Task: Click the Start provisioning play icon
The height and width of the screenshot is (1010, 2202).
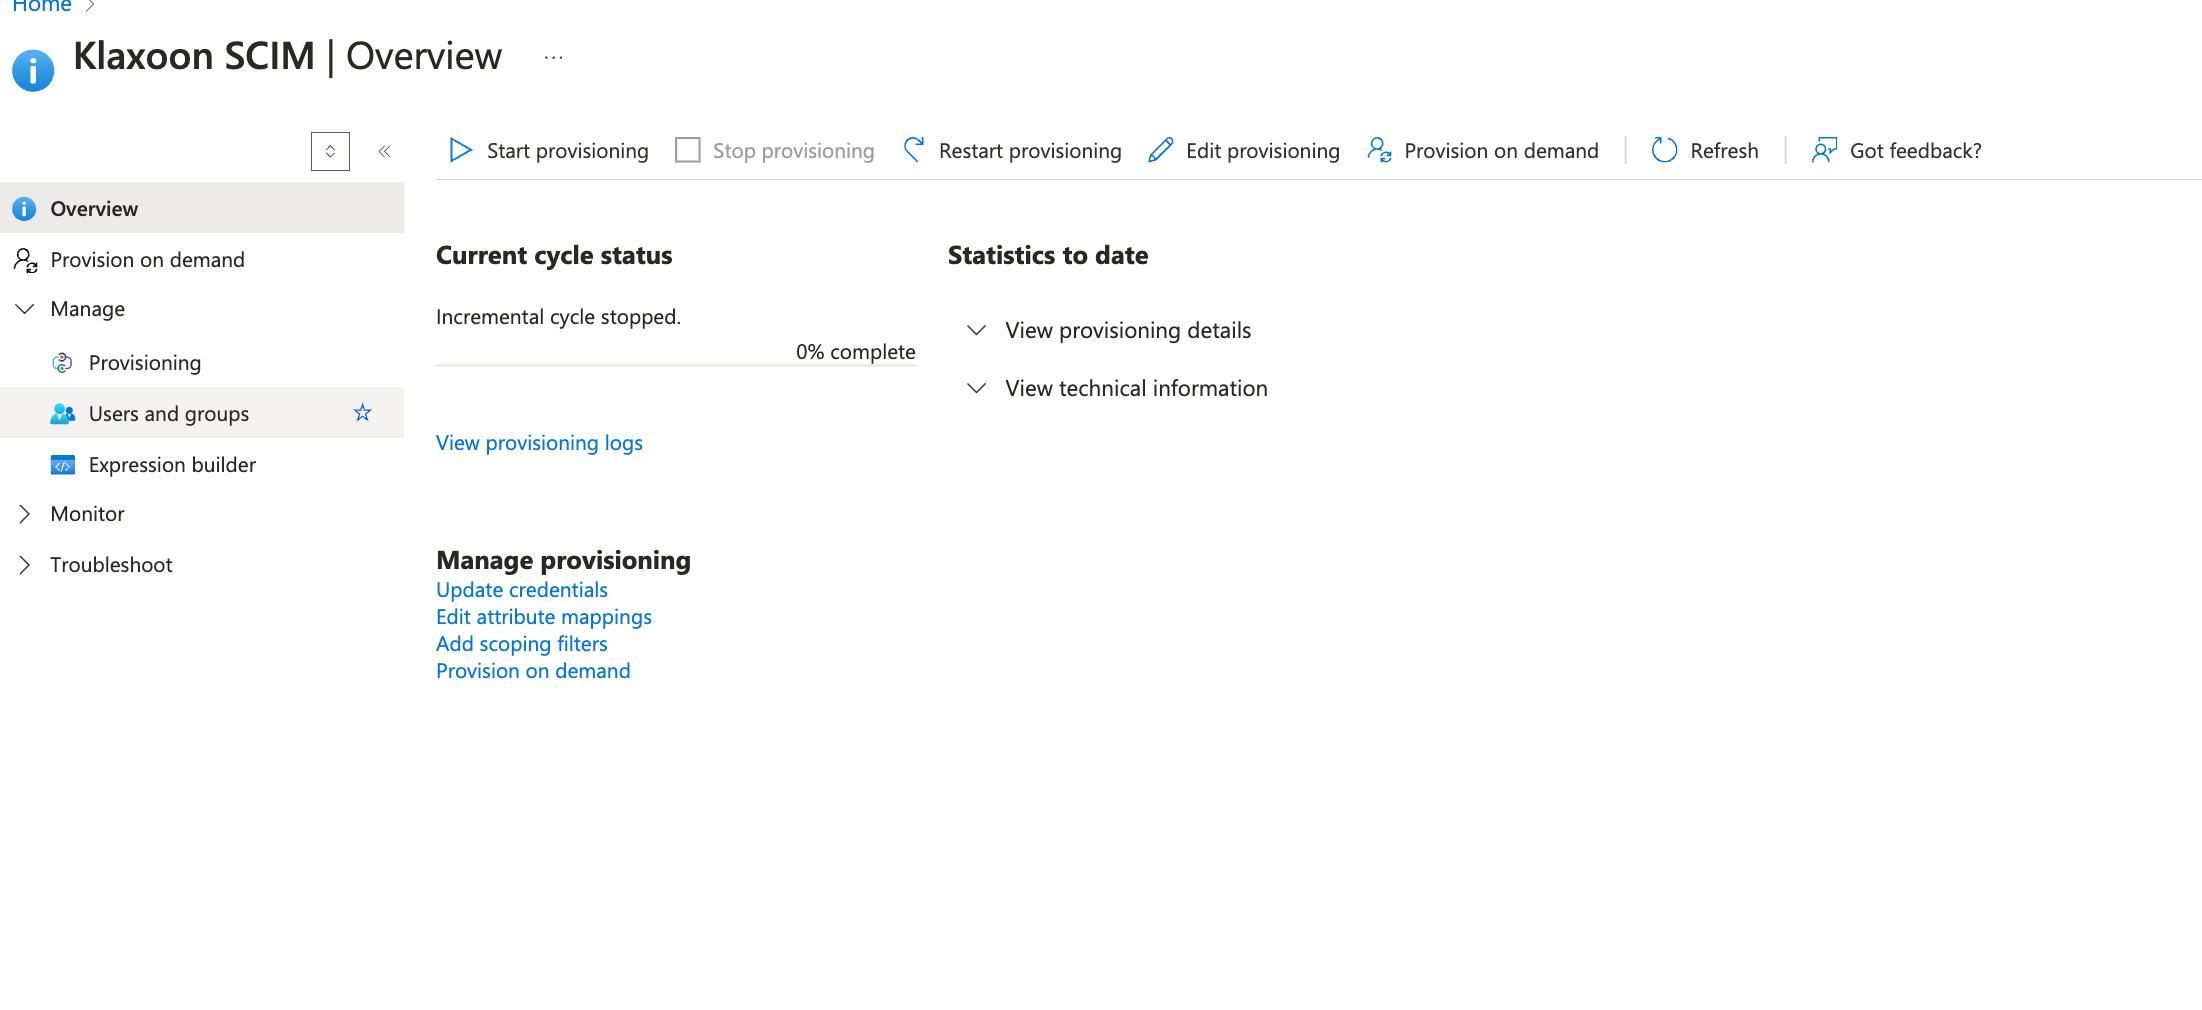Action: (x=460, y=150)
